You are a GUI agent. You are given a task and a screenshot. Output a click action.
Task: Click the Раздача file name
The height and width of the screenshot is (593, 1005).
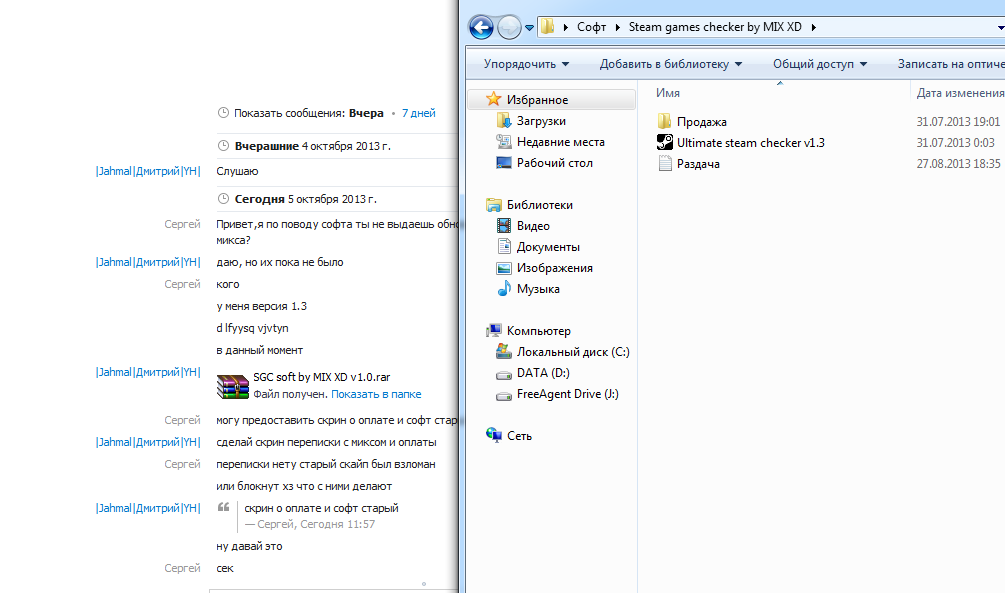[698, 164]
